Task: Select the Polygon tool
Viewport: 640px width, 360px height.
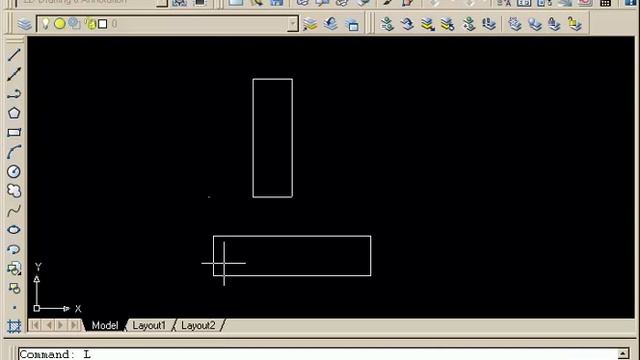Action: tap(14, 113)
